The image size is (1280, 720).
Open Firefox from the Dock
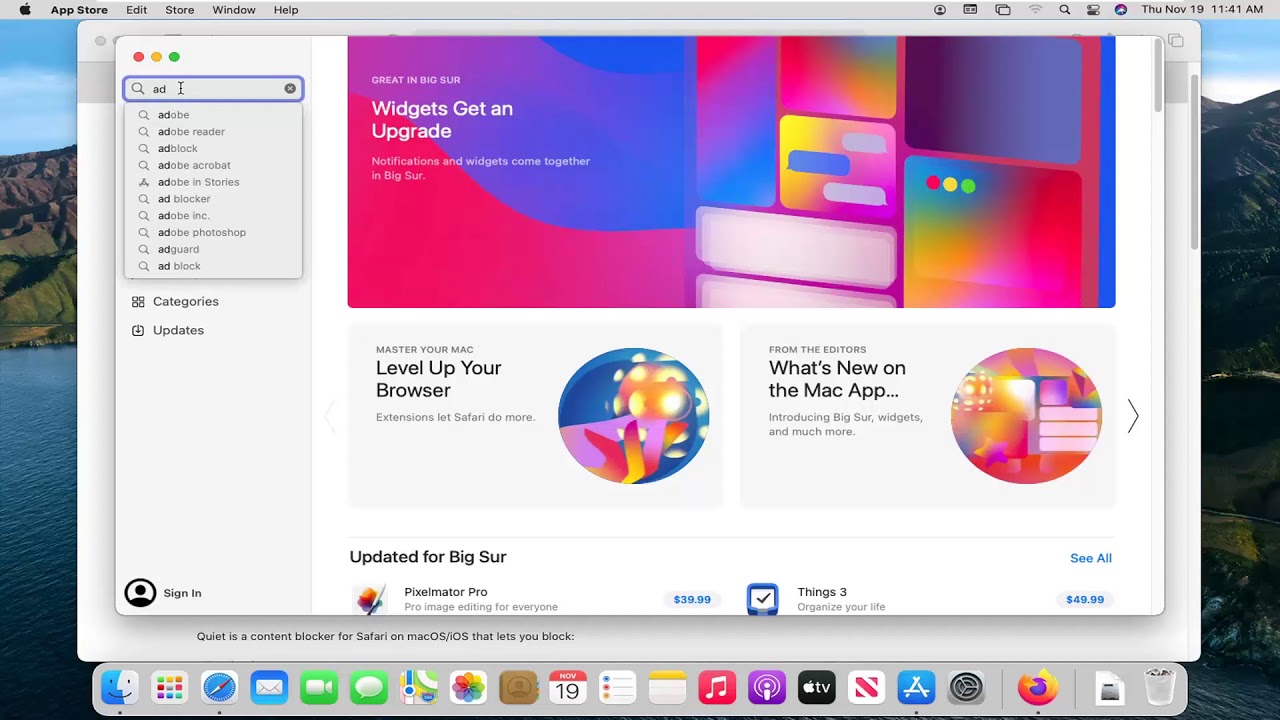1038,688
